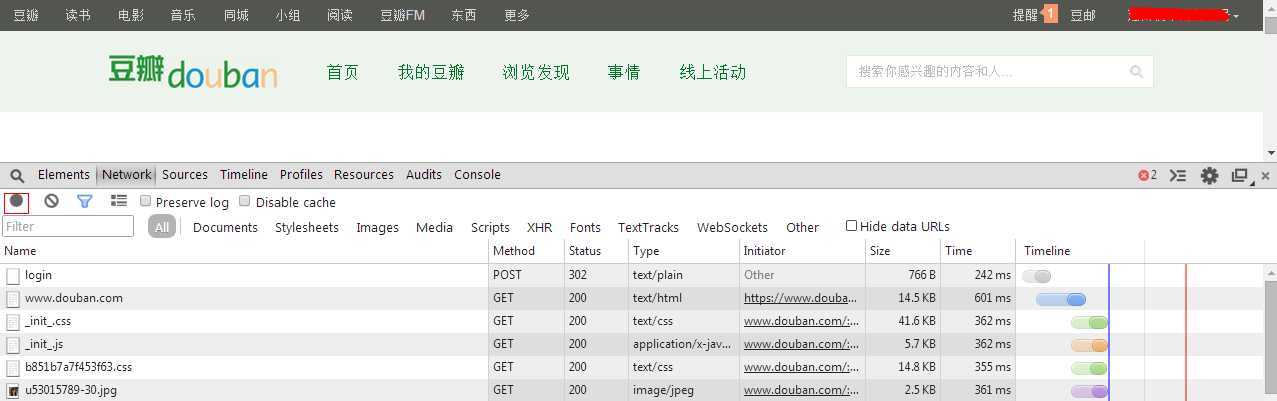Open 线上活动 navigation link
Image resolution: width=1277 pixels, height=401 pixels.
coord(713,72)
